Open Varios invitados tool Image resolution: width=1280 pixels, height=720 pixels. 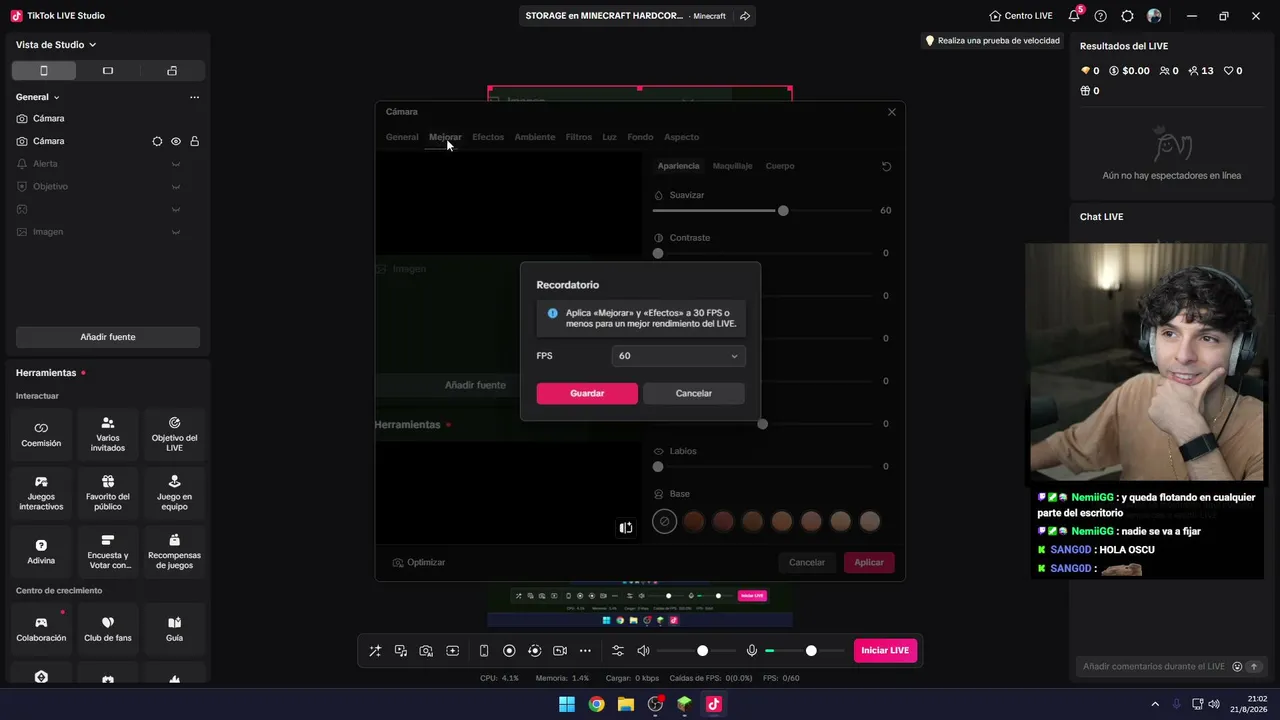[x=108, y=434]
